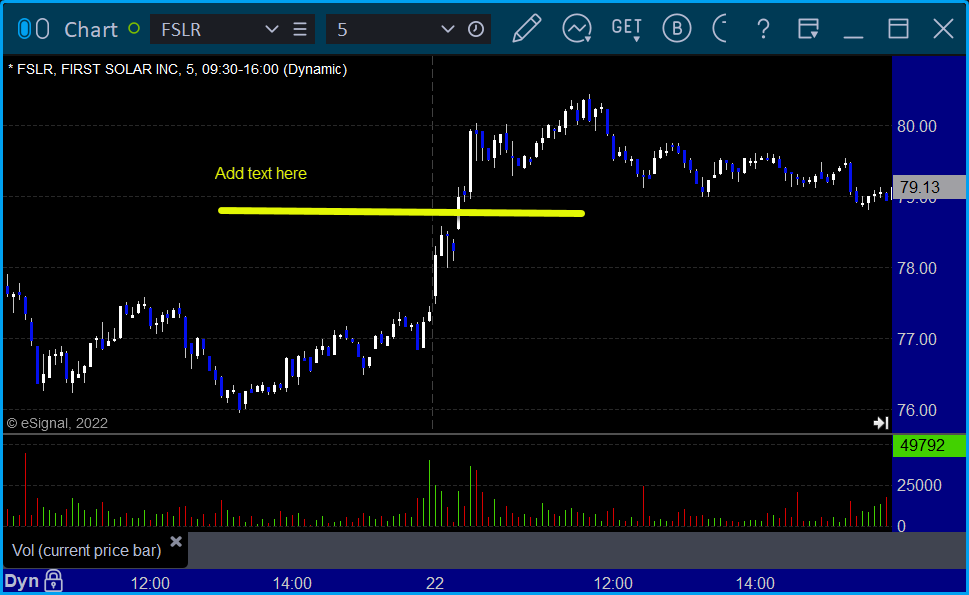Click the partial circle icon next to B
969x595 pixels.
[x=720, y=28]
